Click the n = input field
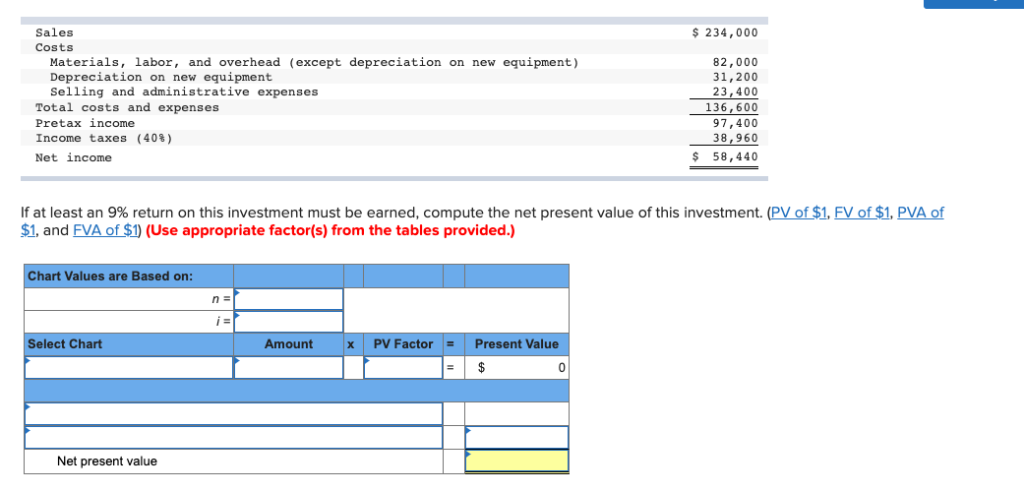Viewport: 1024px width, 492px height. [x=289, y=299]
